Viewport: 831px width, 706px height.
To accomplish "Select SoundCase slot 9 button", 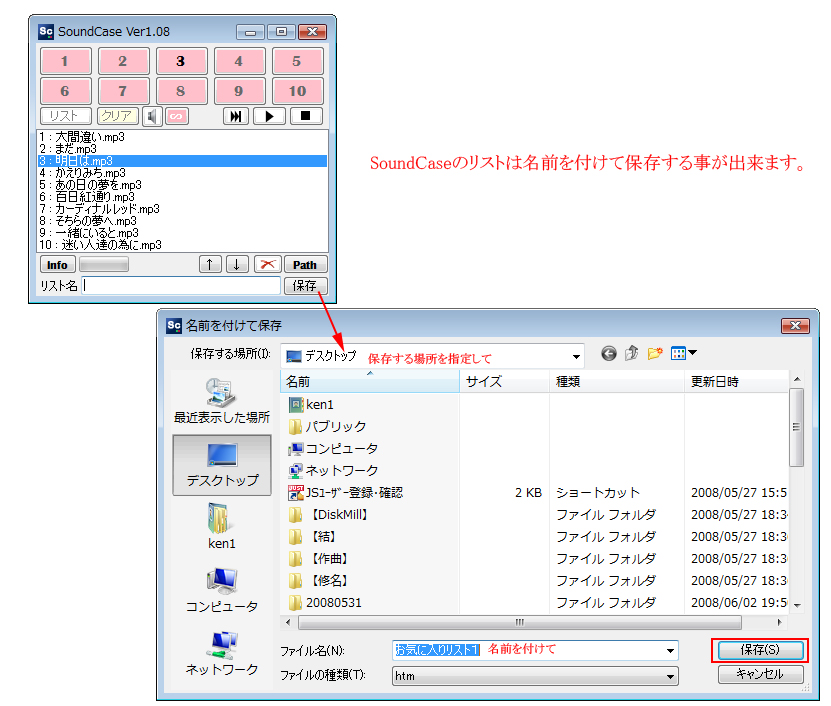I will pos(240,91).
